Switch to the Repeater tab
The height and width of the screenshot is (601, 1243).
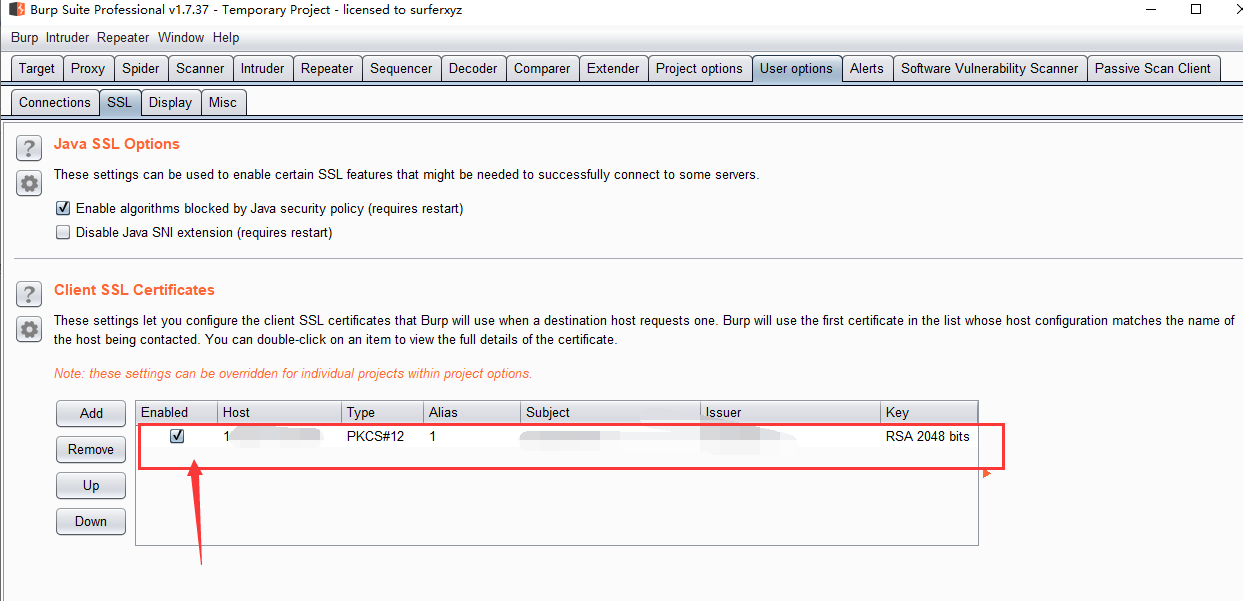coord(327,69)
